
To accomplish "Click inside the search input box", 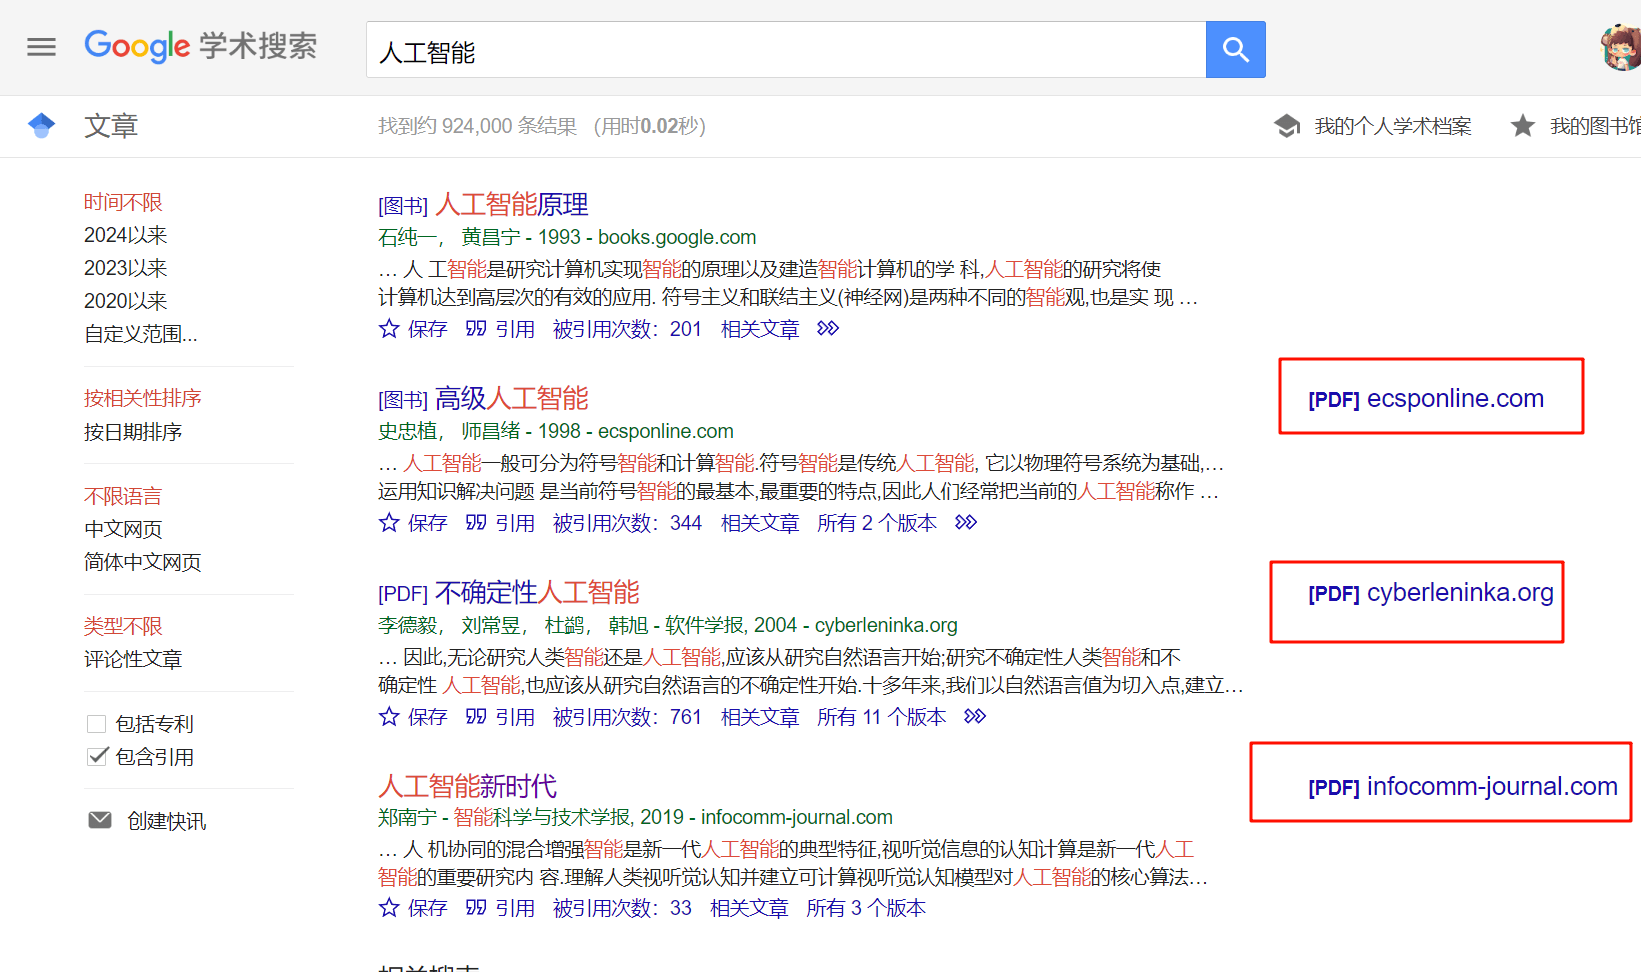I will (780, 49).
